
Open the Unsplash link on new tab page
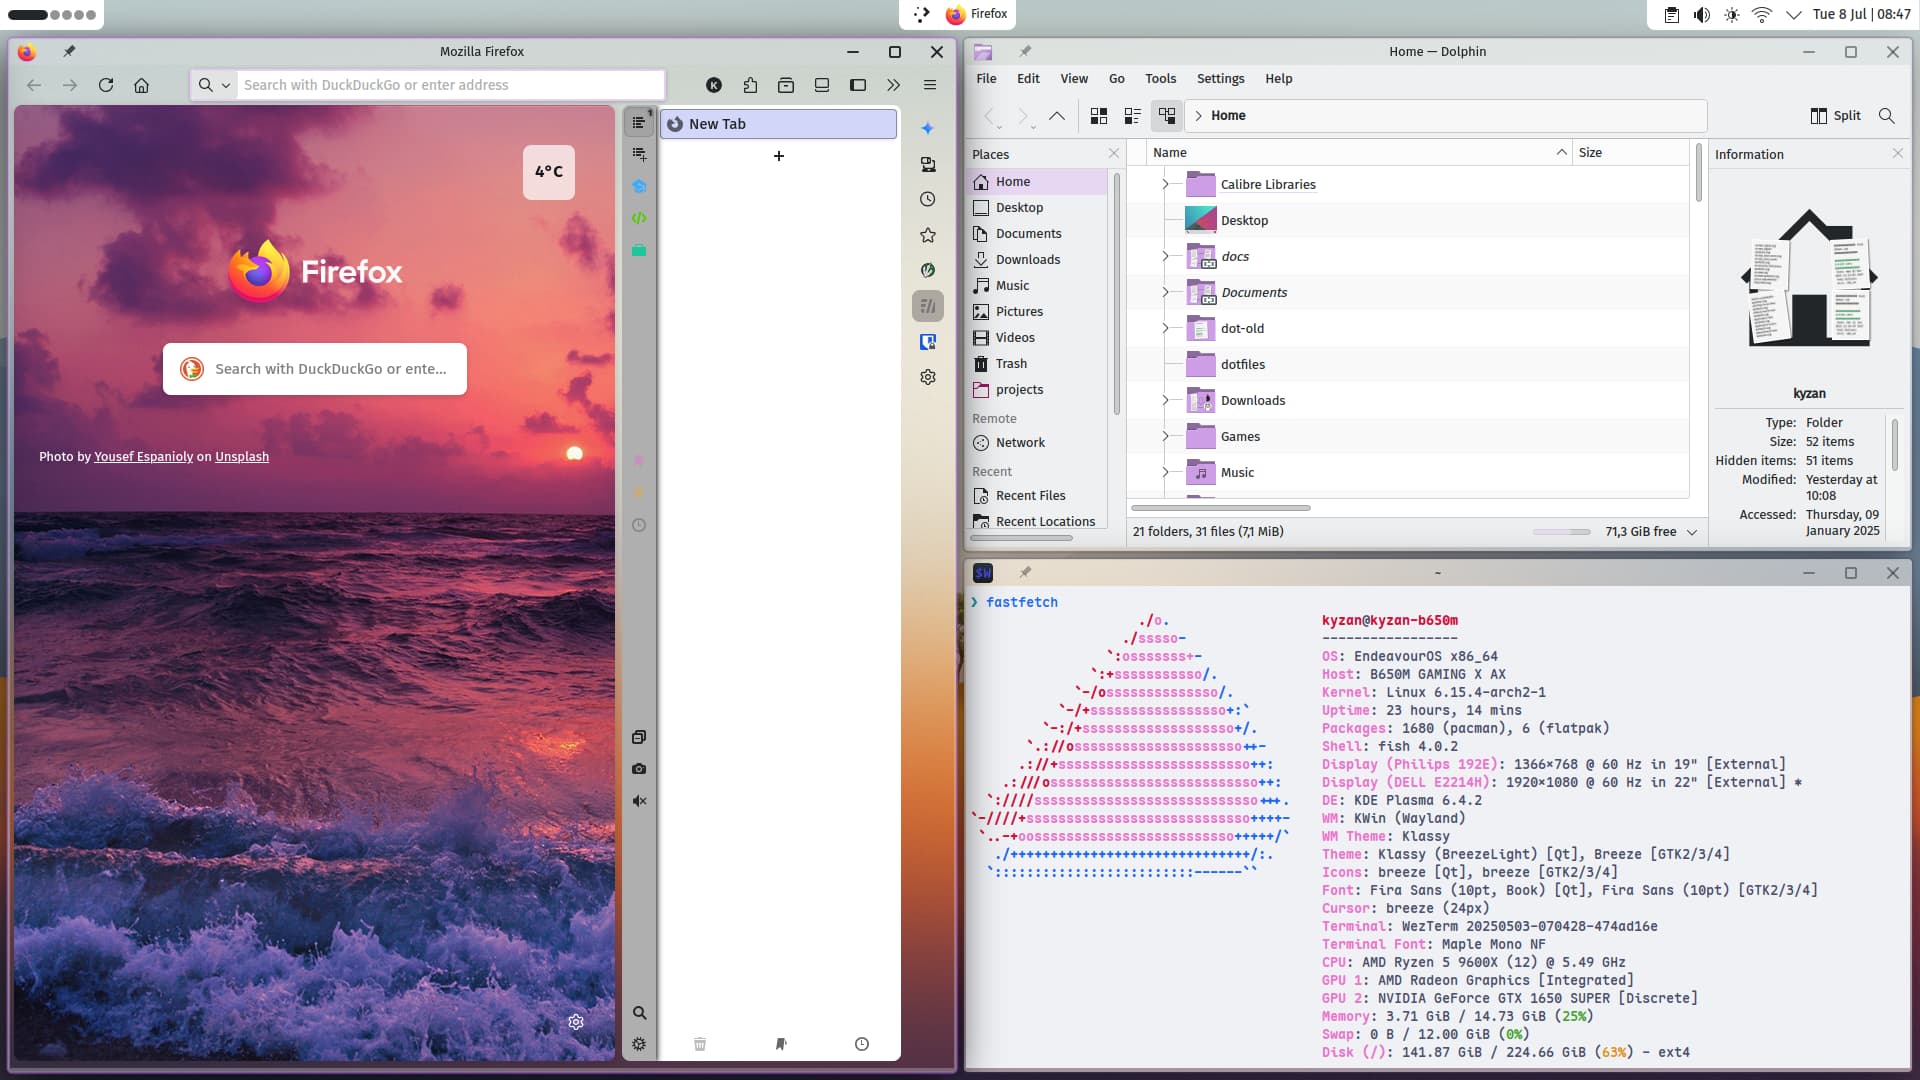242,457
